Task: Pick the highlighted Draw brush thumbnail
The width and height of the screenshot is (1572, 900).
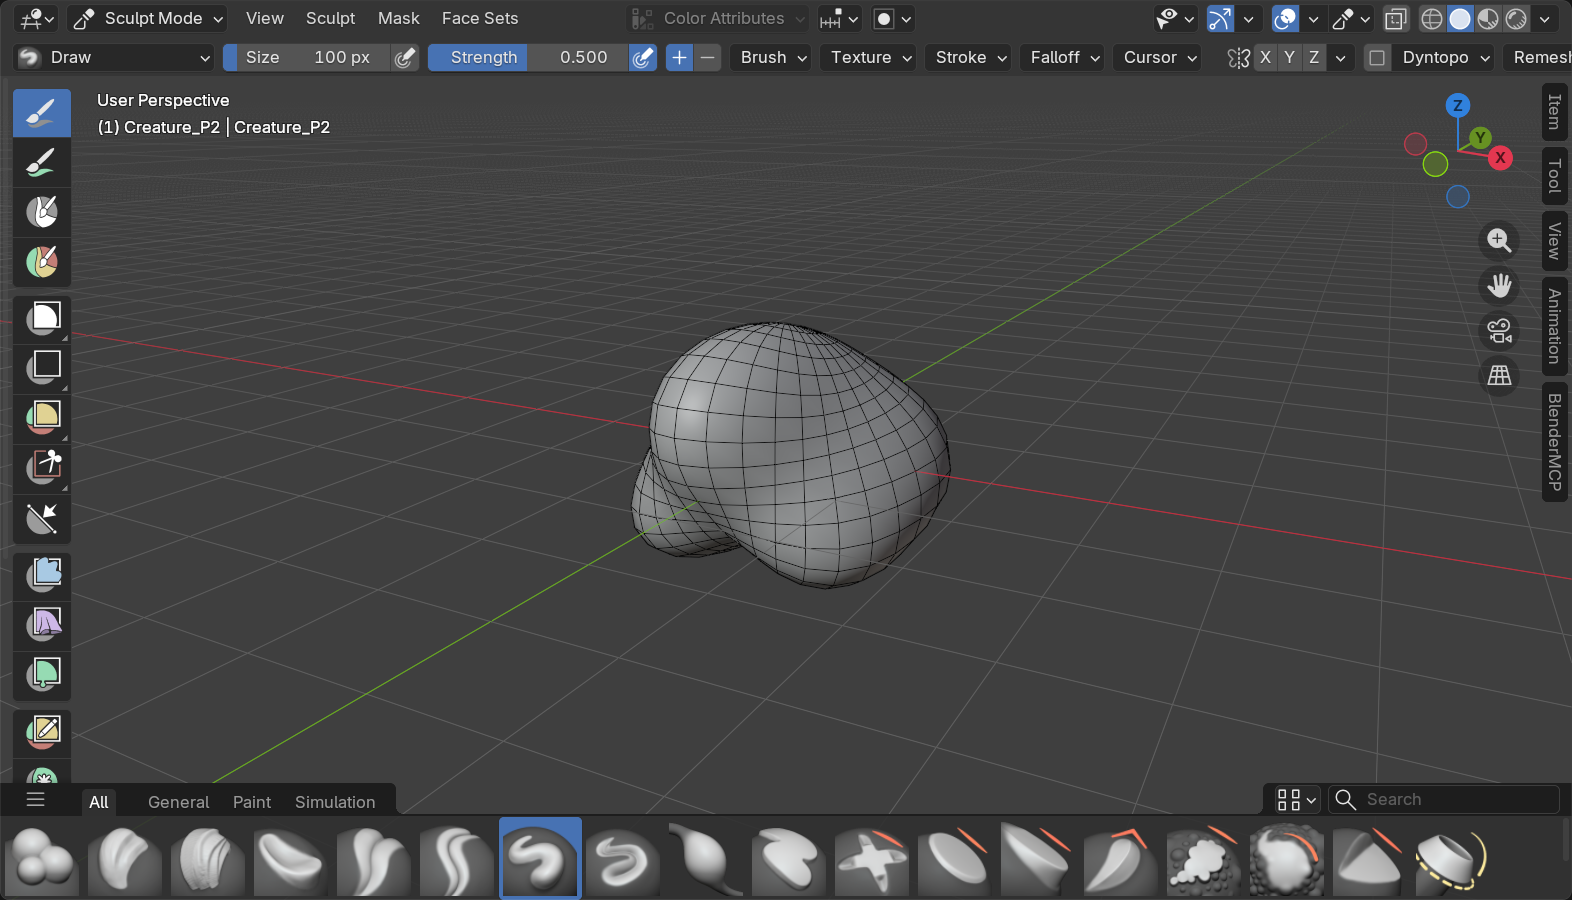Action: click(540, 860)
